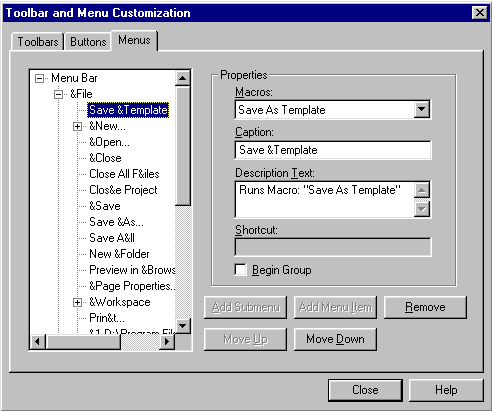Collapse the &File tree node

(58, 95)
